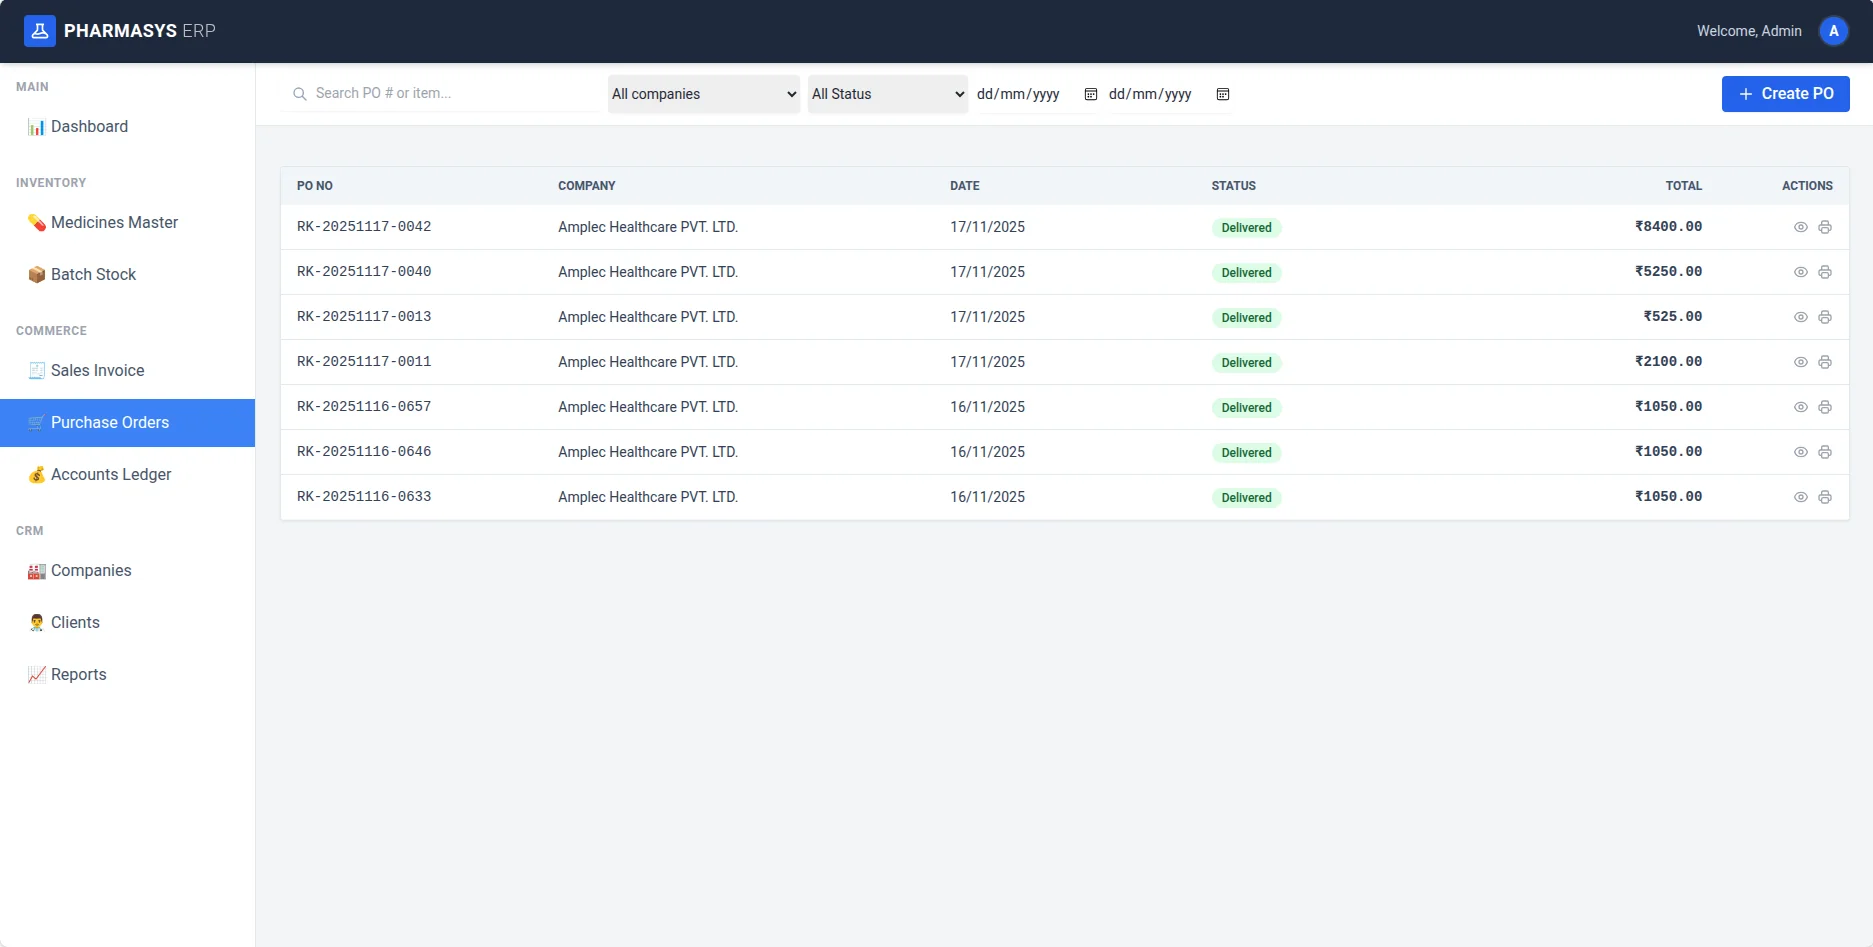
Task: Click the PharmaSys flask logo icon
Action: 40,31
